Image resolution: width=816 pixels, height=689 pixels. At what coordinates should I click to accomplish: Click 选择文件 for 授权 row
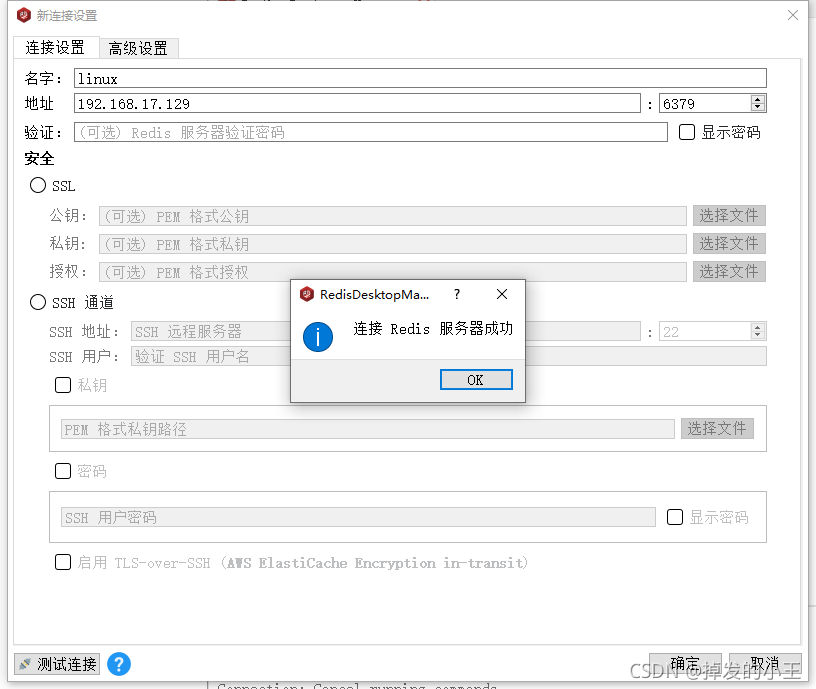click(x=729, y=272)
